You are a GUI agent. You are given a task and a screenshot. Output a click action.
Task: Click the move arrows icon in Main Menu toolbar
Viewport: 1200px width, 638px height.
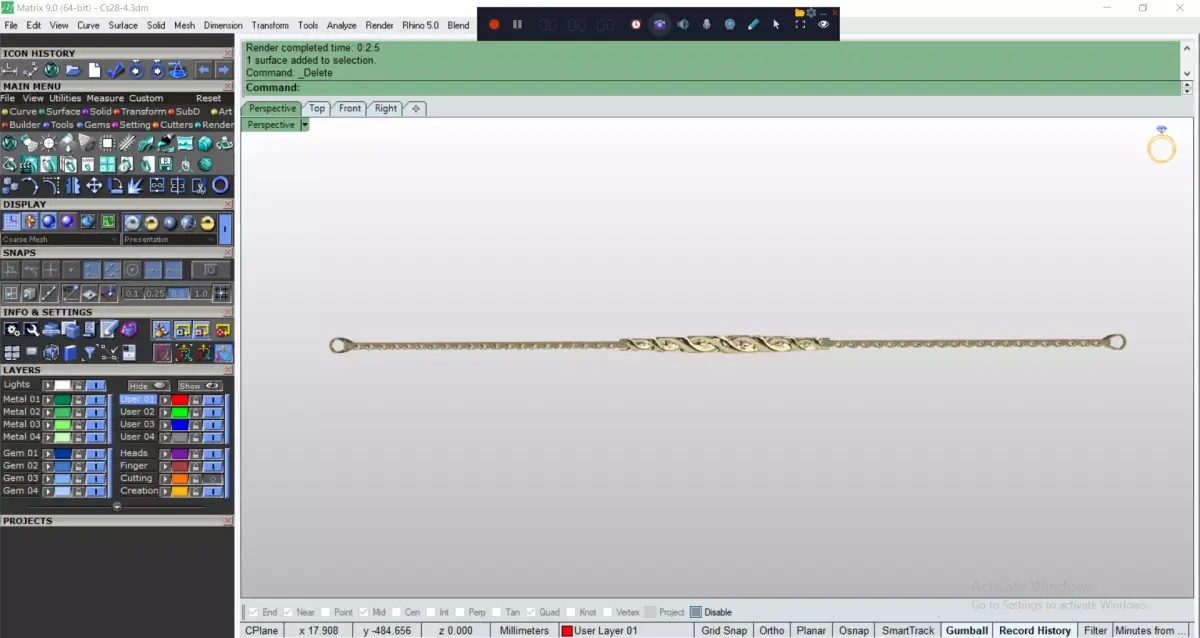pos(94,185)
